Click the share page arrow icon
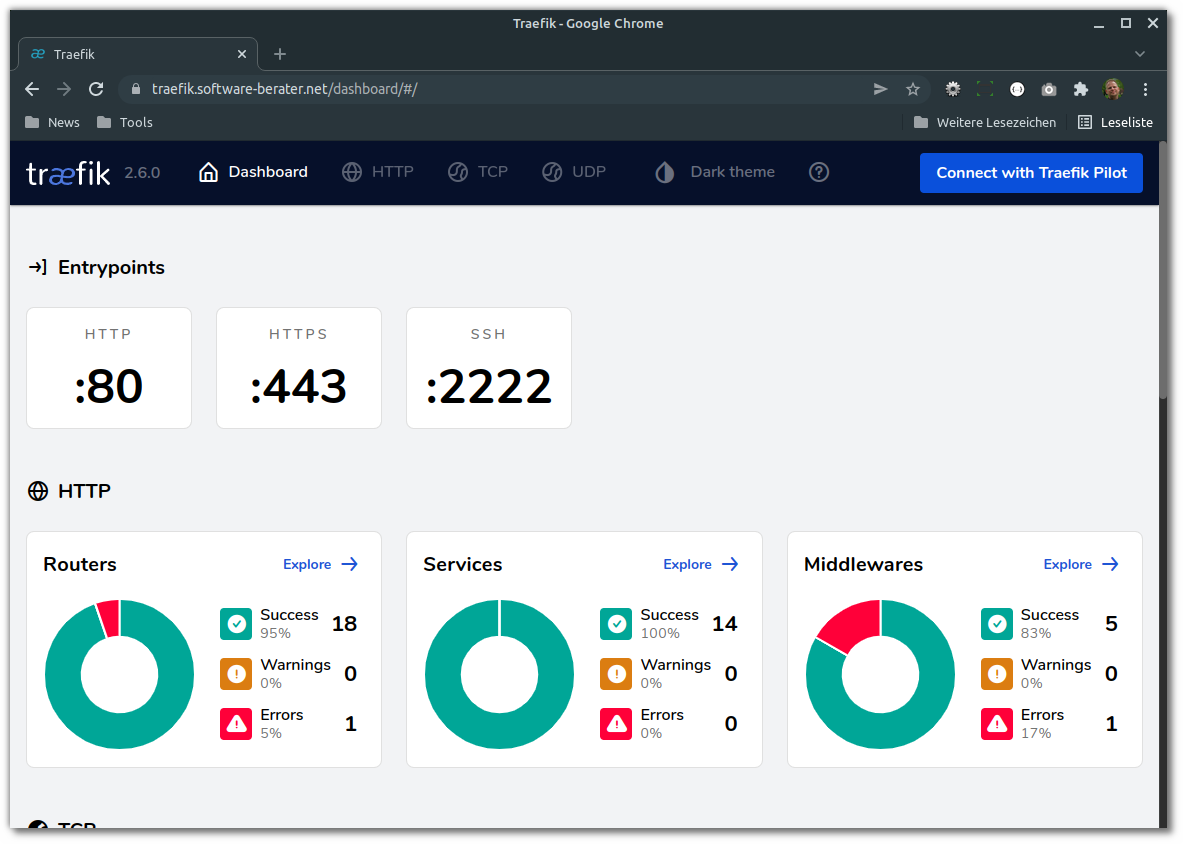Image resolution: width=1183 pixels, height=844 pixels. 880,89
